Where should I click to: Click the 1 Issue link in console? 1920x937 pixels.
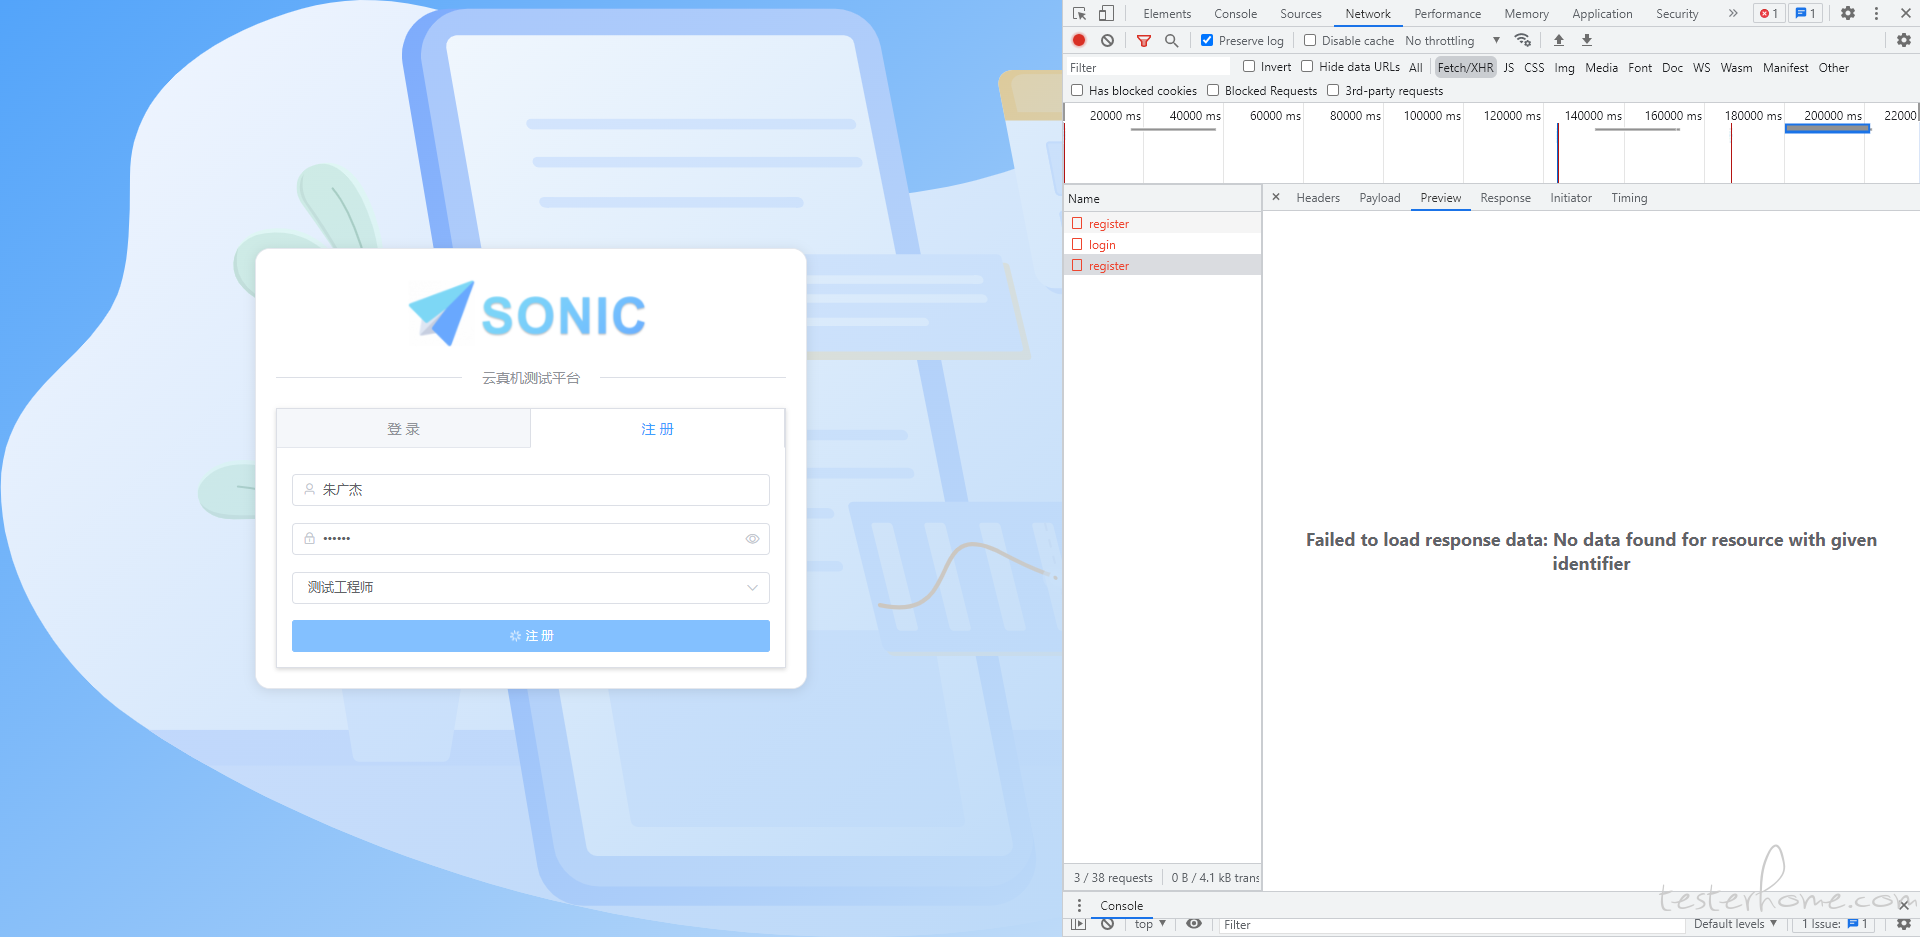(x=1835, y=924)
